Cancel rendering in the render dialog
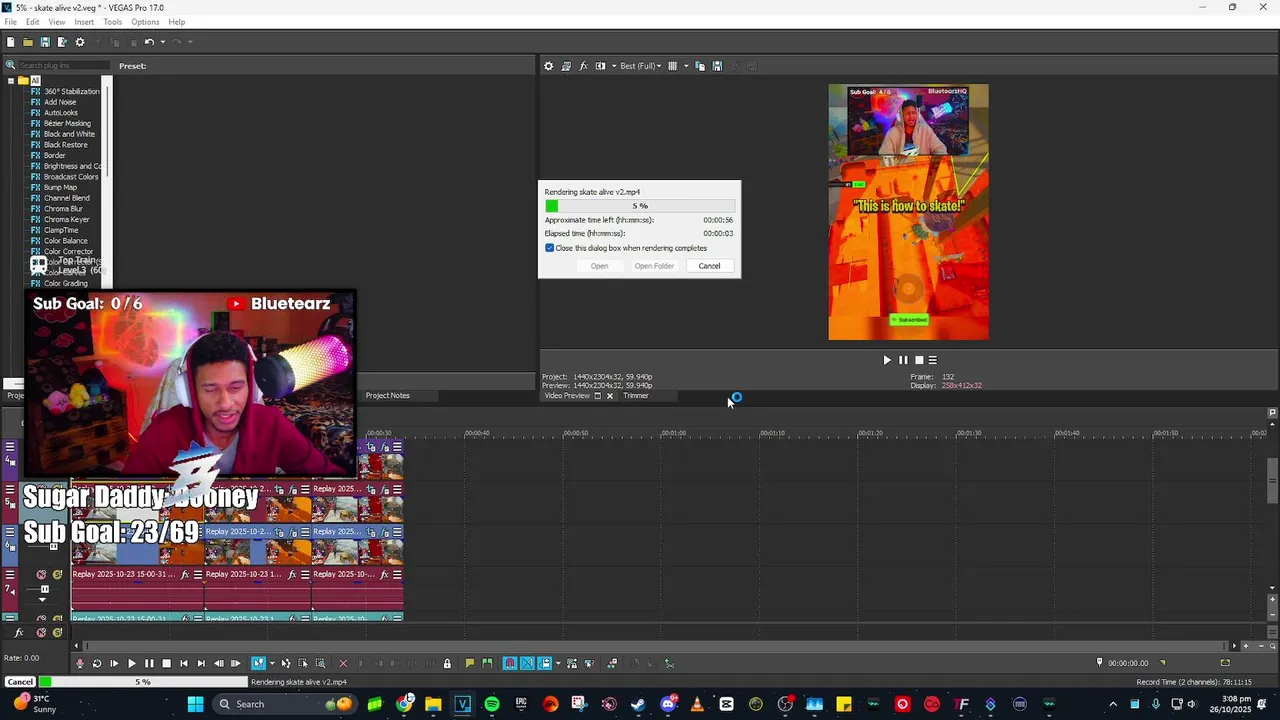Viewport: 1280px width, 720px height. 709,266
